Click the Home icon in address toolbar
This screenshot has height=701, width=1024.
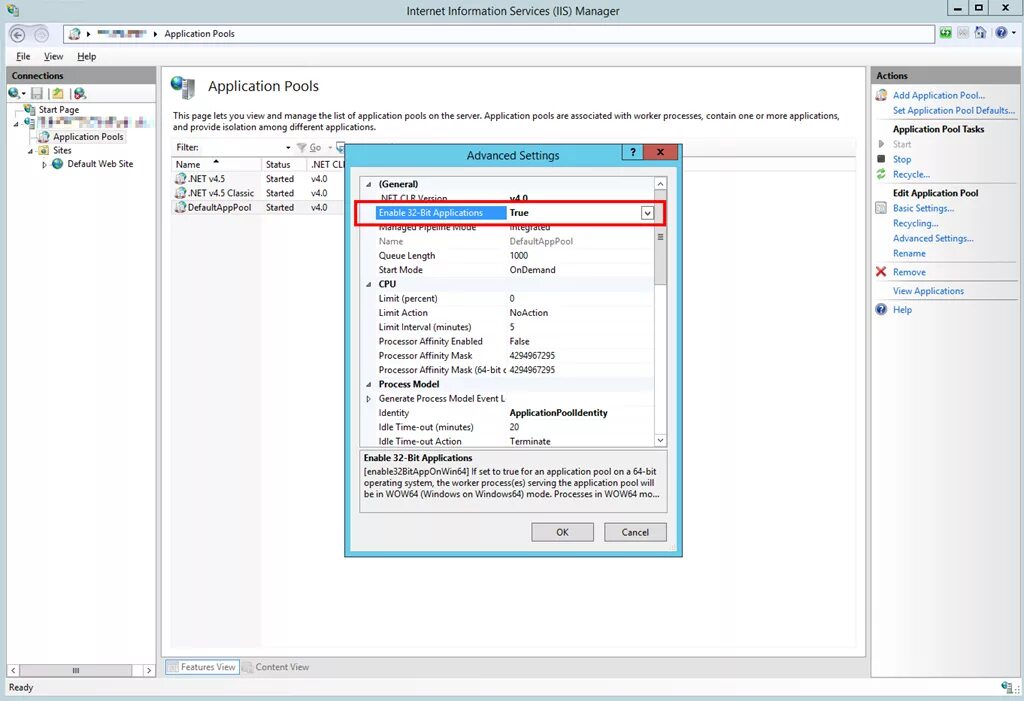click(x=980, y=33)
